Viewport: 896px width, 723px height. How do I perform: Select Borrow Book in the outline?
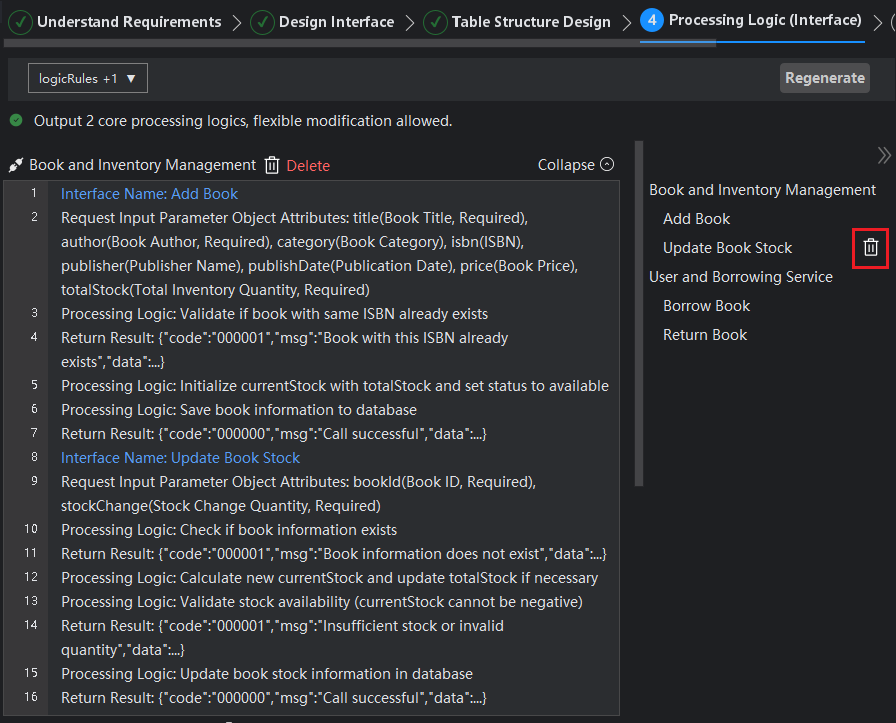point(706,306)
